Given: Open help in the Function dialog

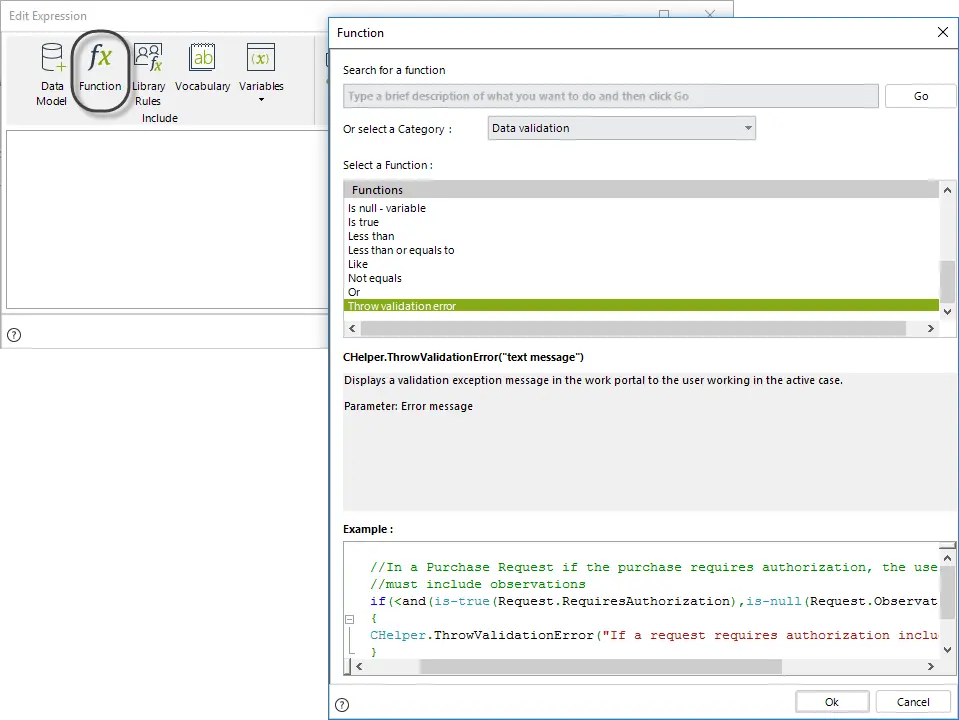Looking at the screenshot, I should click(x=342, y=705).
